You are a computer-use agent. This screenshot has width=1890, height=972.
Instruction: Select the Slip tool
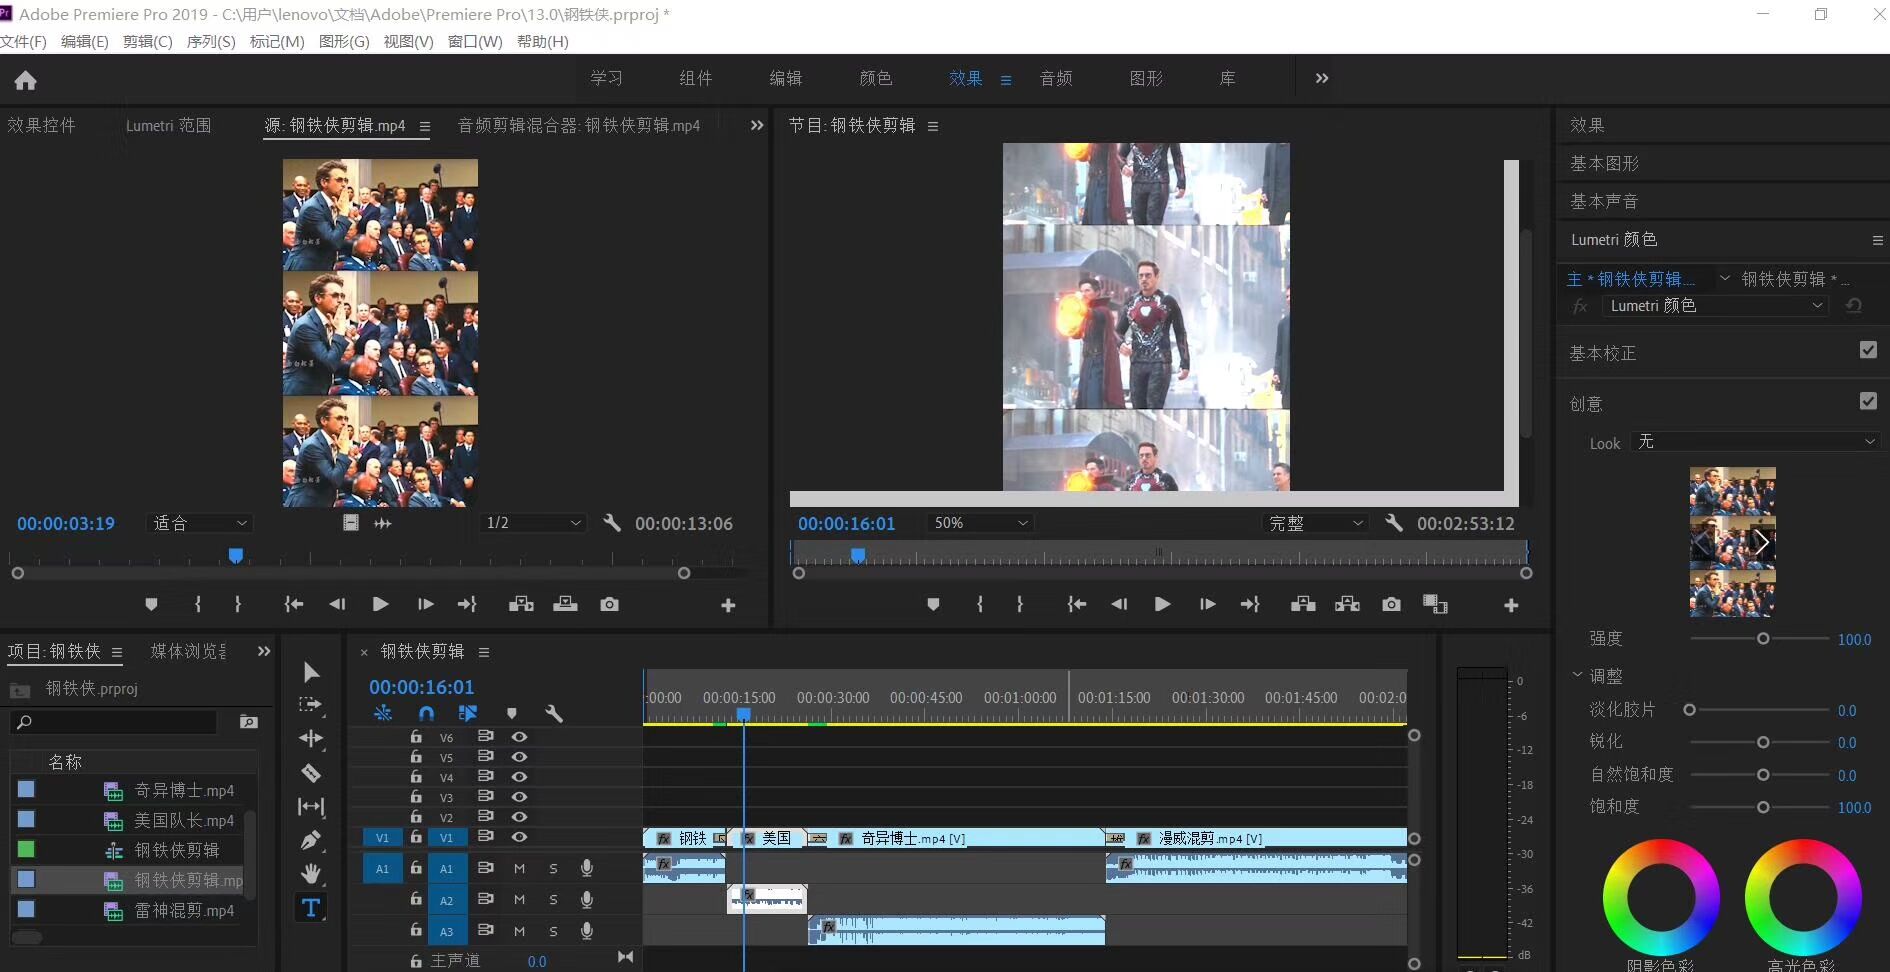311,806
